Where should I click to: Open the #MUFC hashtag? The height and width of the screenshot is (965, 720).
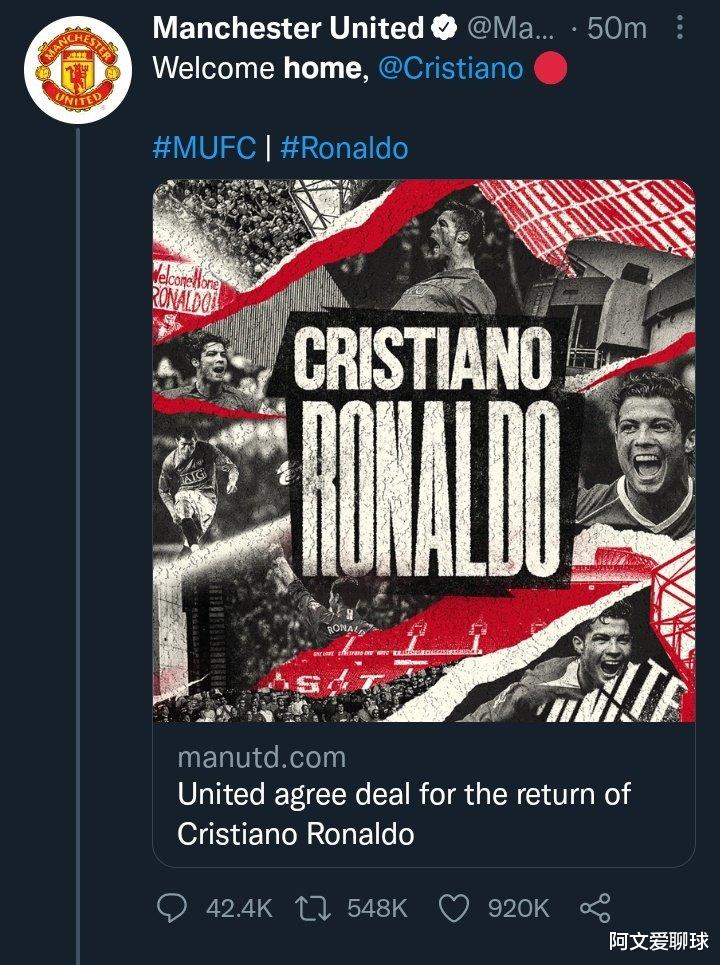(204, 148)
